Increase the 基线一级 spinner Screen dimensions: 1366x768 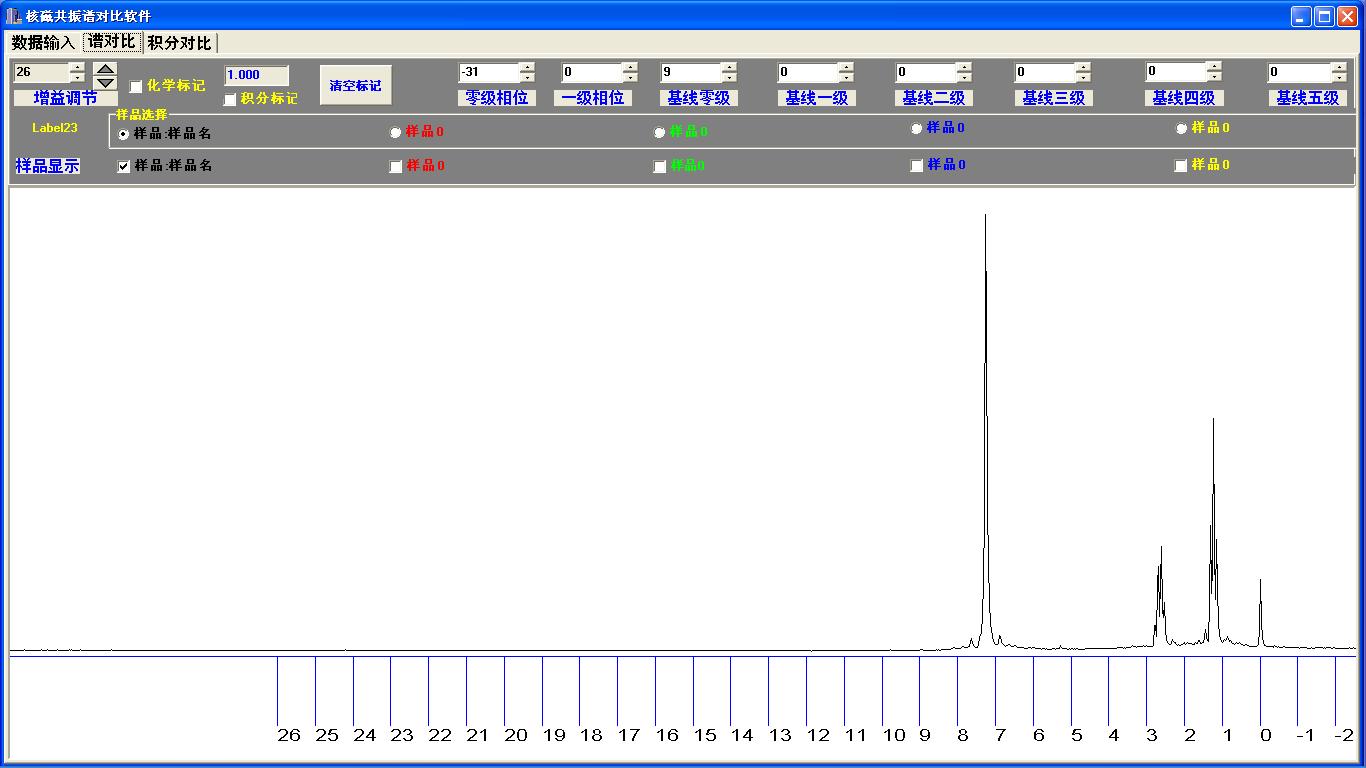click(846, 67)
